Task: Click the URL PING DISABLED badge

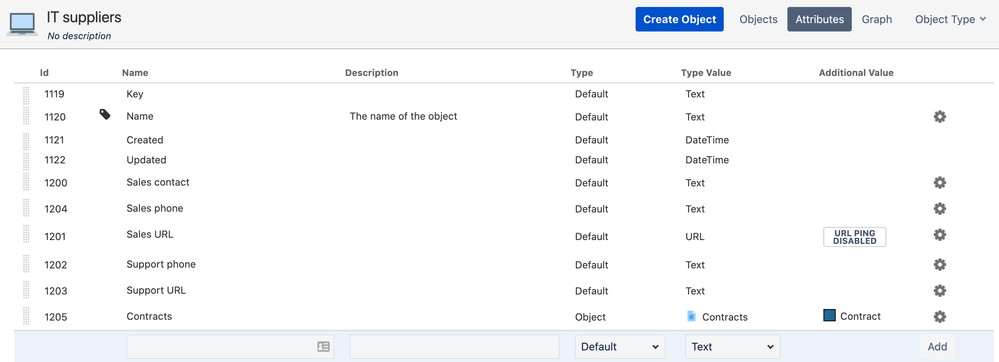Action: (854, 237)
